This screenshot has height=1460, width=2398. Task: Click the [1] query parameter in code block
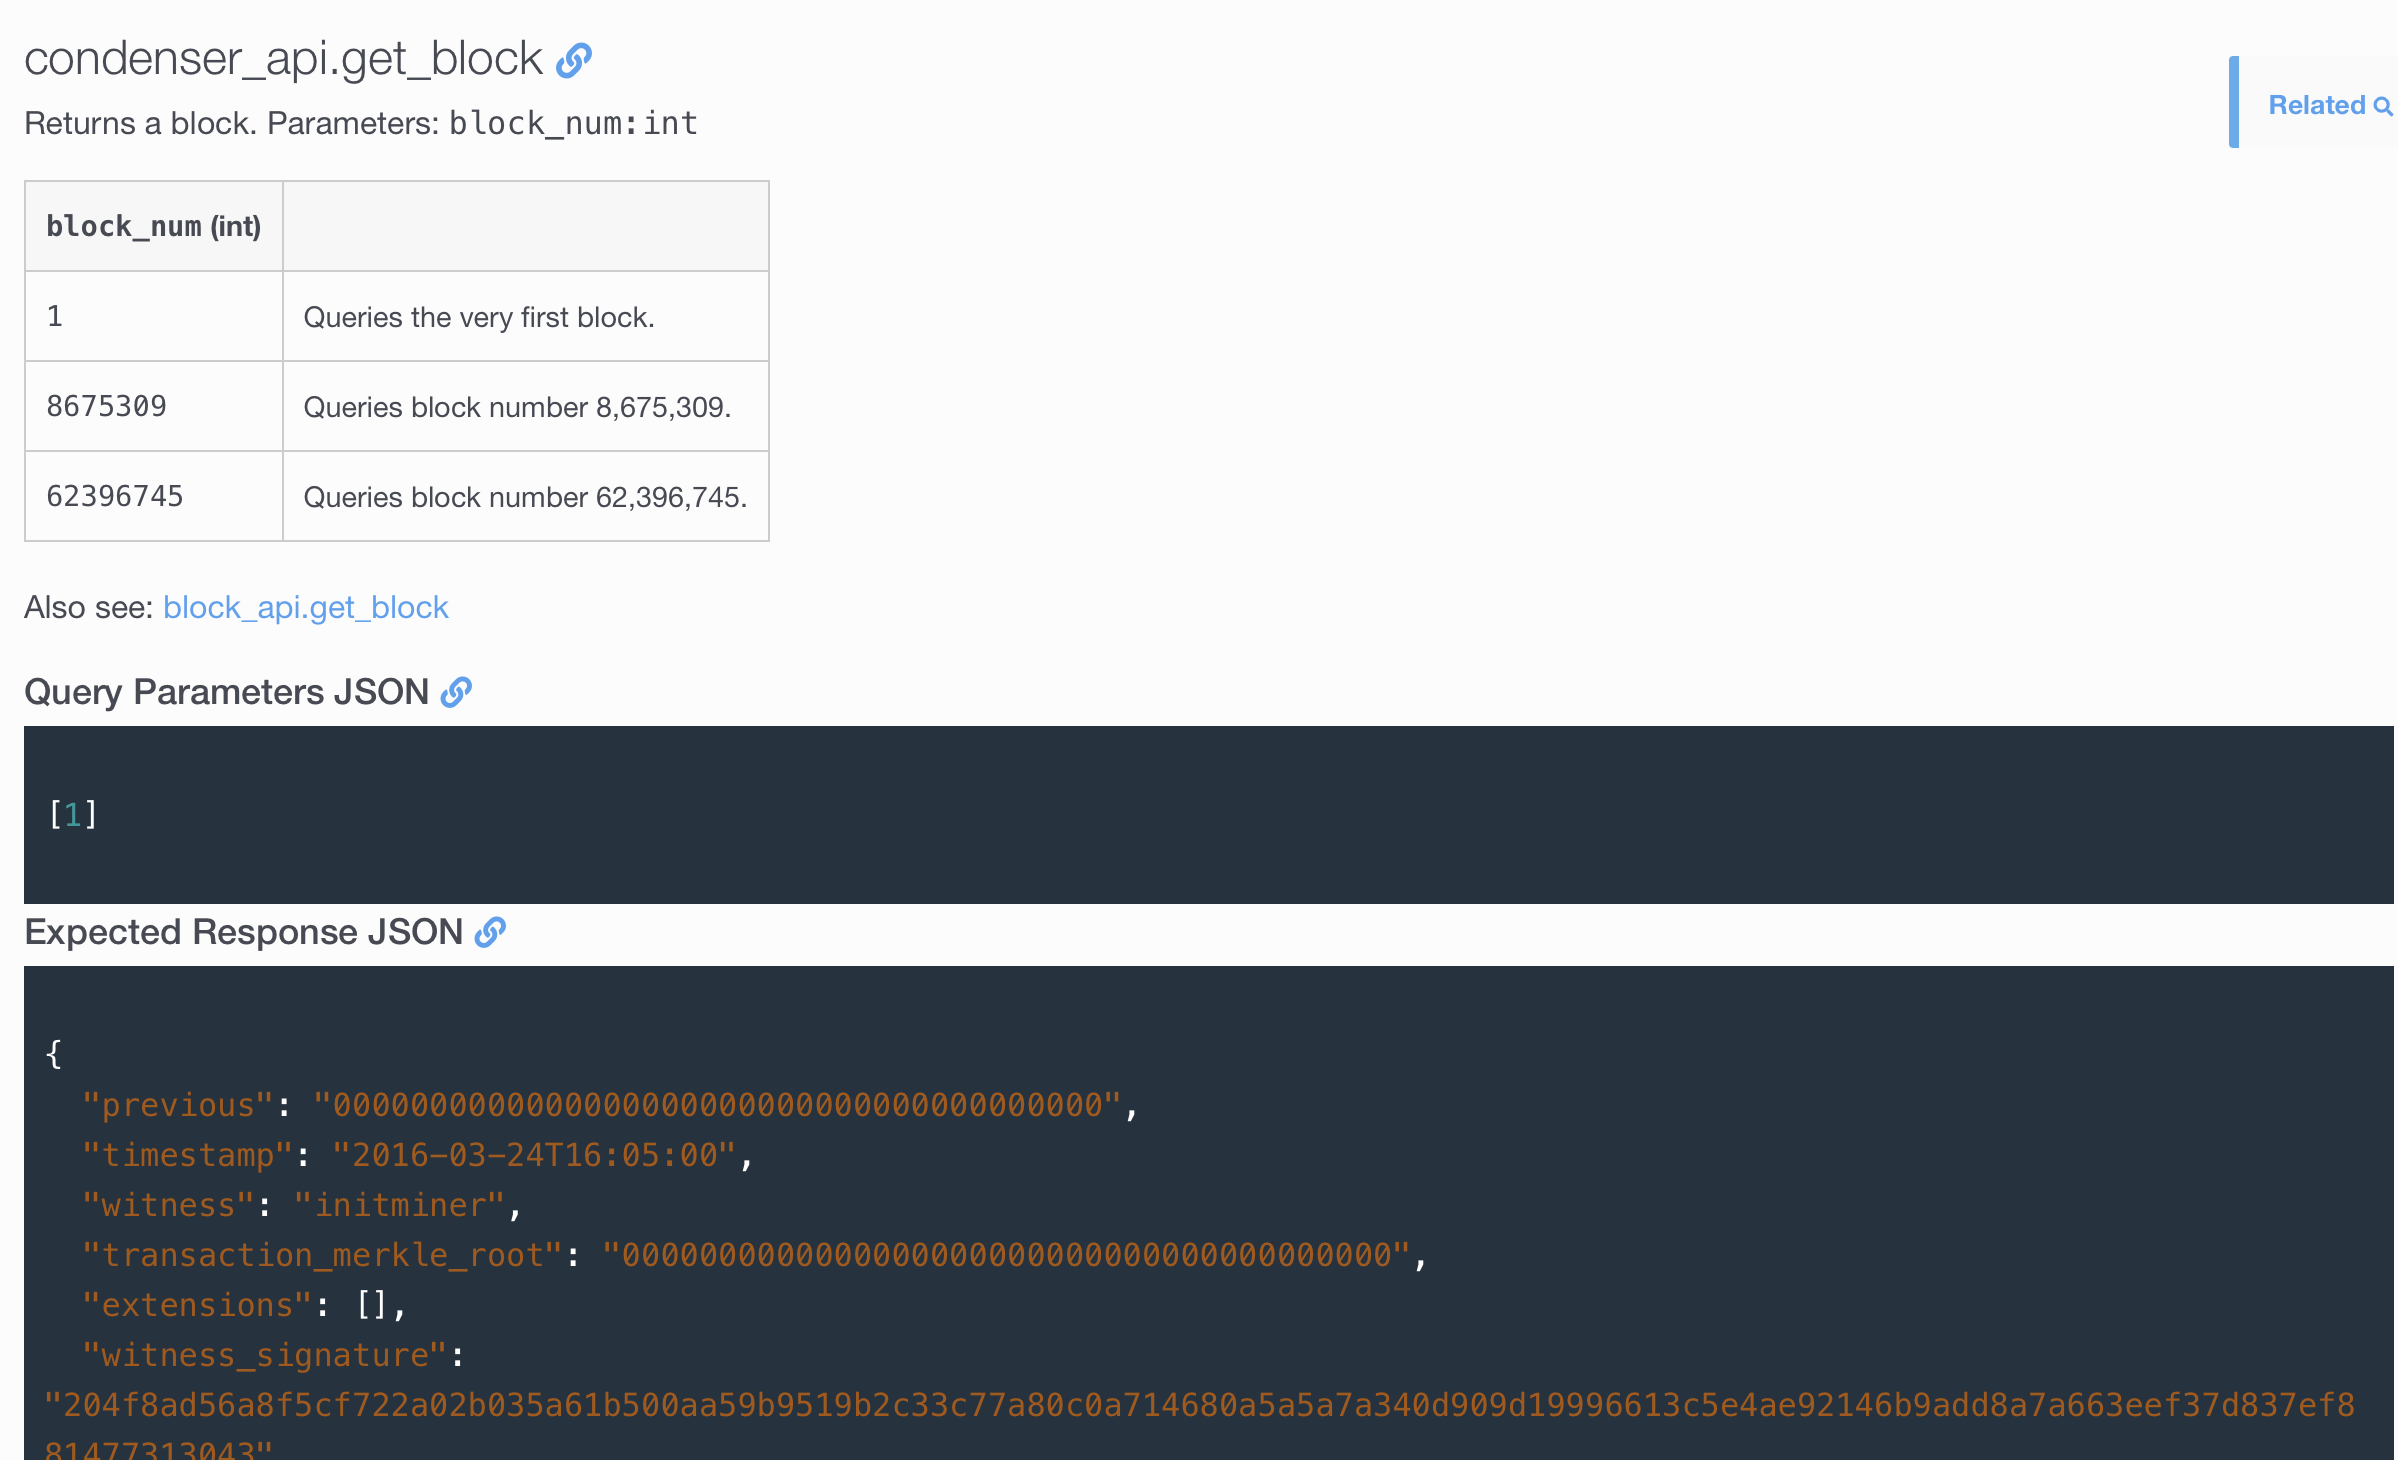tap(73, 814)
